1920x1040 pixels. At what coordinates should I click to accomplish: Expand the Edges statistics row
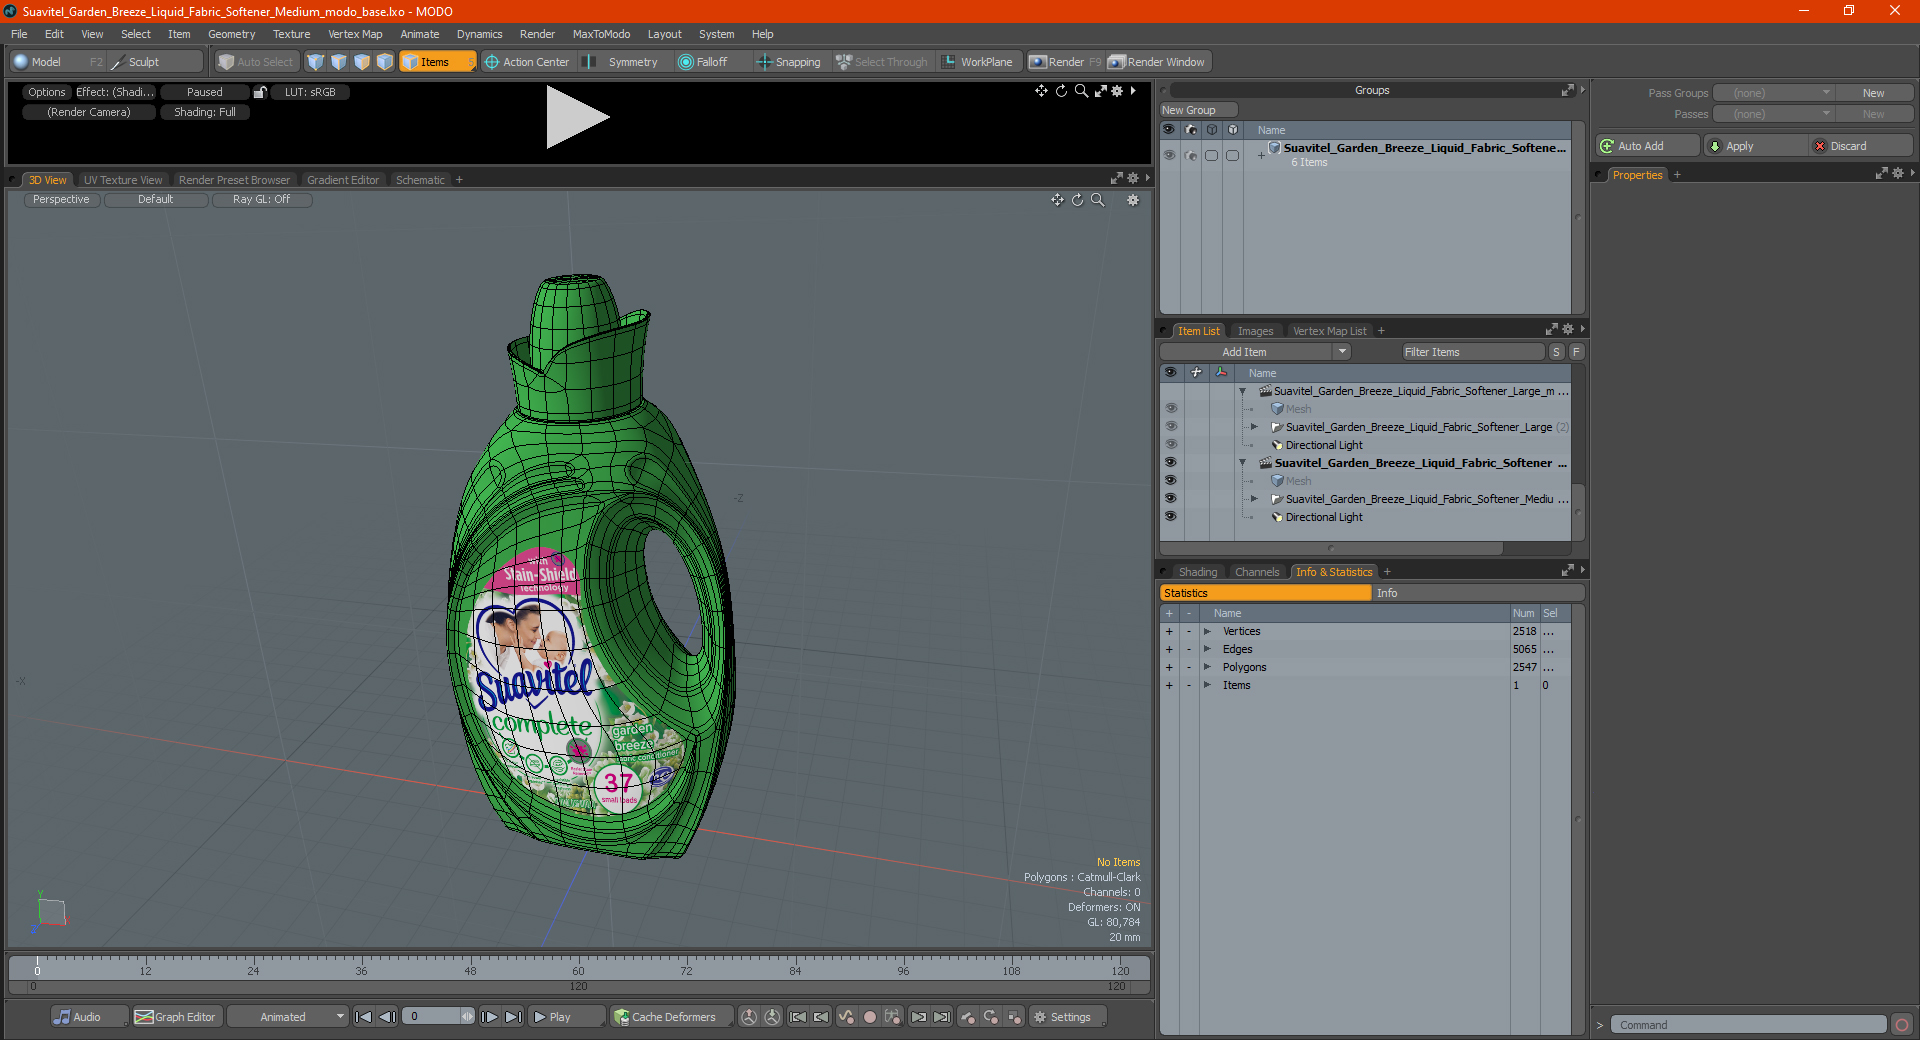click(1207, 649)
